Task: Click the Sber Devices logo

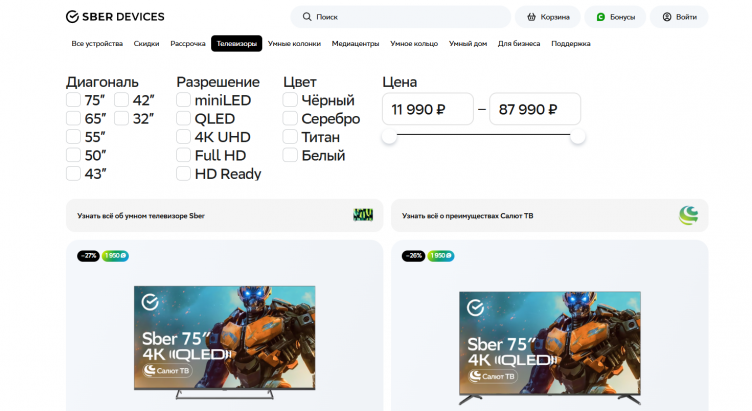Action: point(115,17)
